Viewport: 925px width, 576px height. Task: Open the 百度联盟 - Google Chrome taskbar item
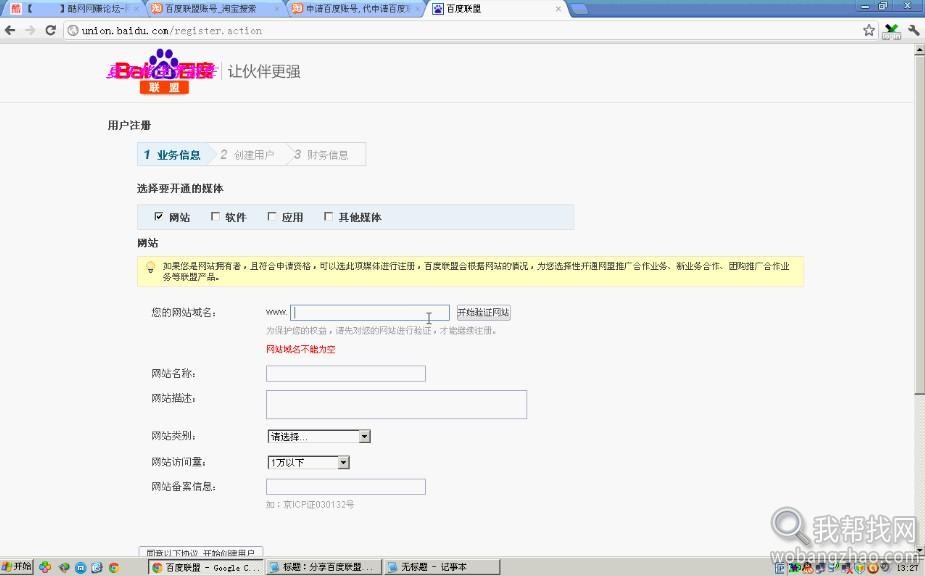[x=204, y=567]
